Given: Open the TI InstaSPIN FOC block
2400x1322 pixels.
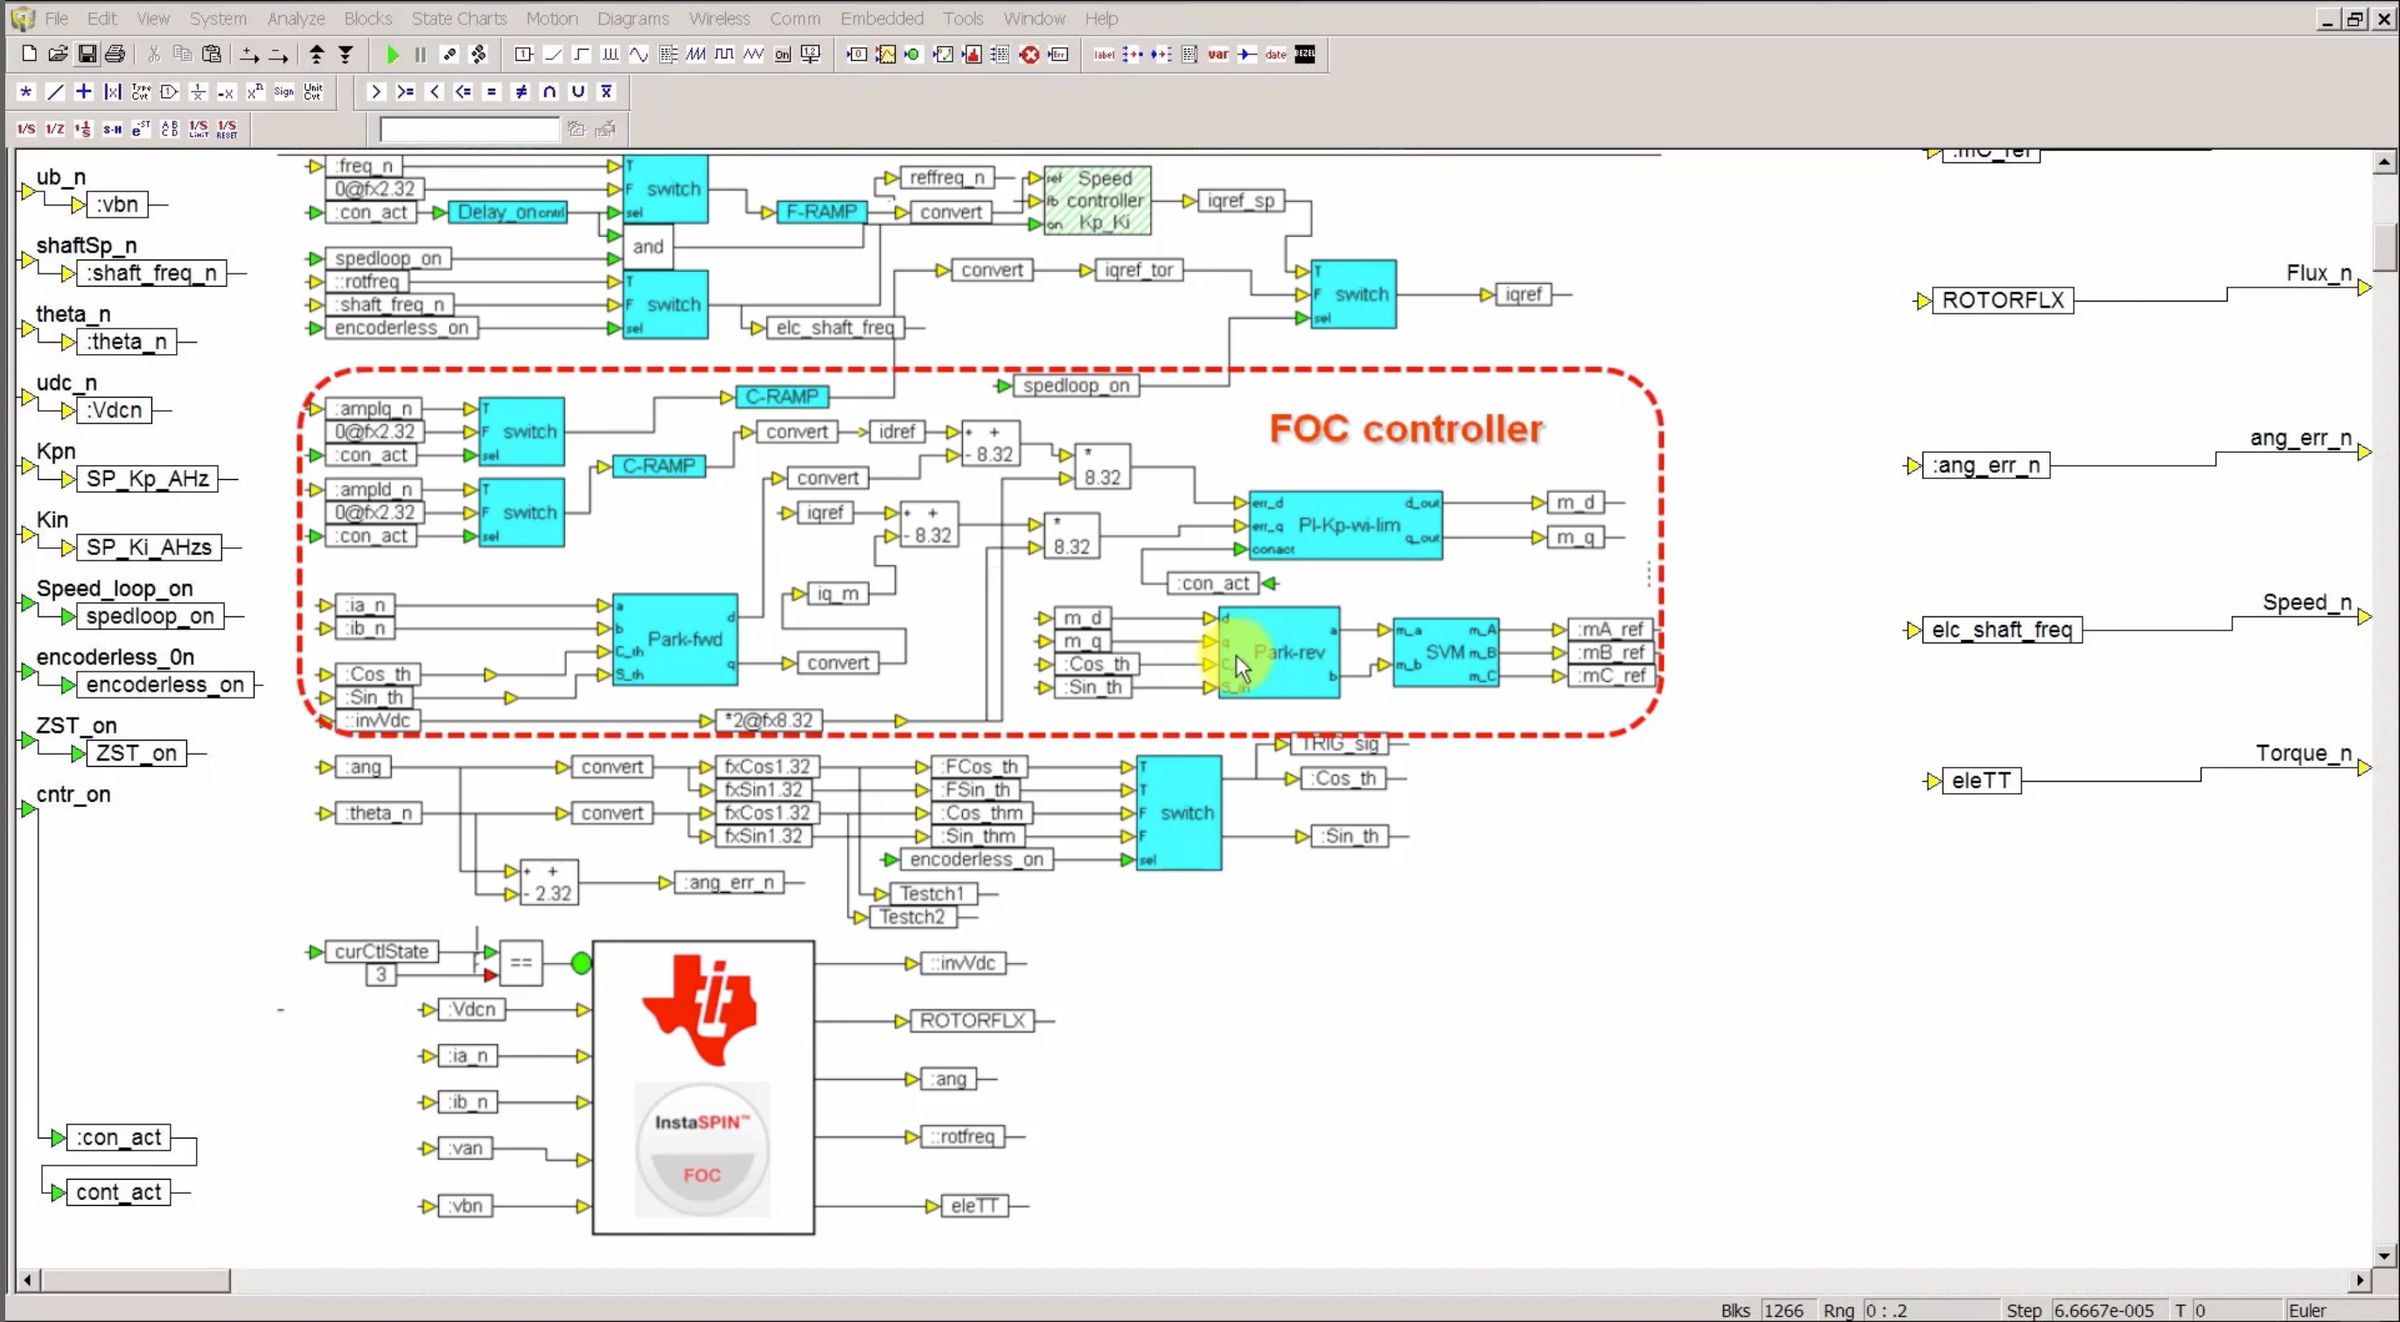Looking at the screenshot, I should tap(703, 1088).
